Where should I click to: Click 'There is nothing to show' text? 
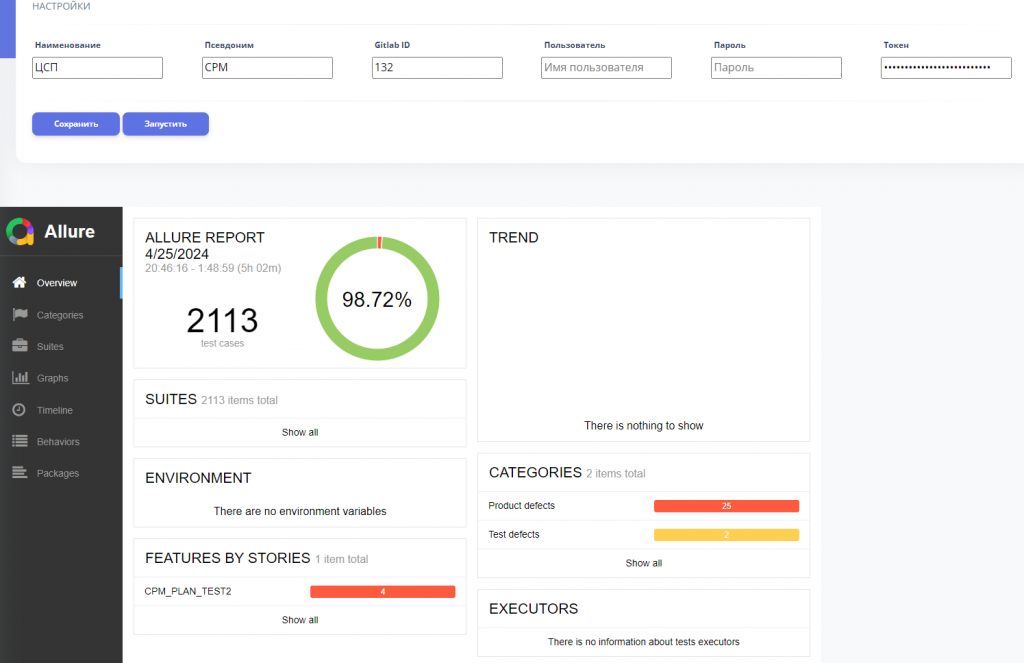(643, 426)
